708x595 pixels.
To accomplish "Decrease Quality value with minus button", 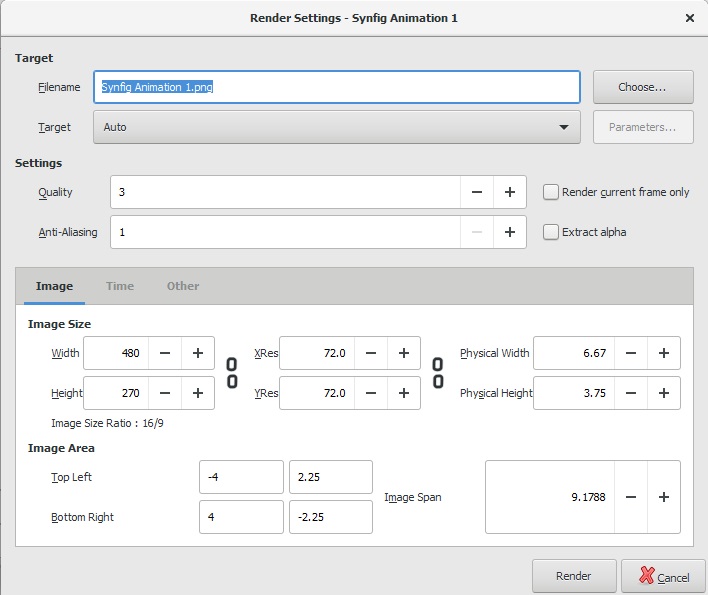I will tap(477, 192).
